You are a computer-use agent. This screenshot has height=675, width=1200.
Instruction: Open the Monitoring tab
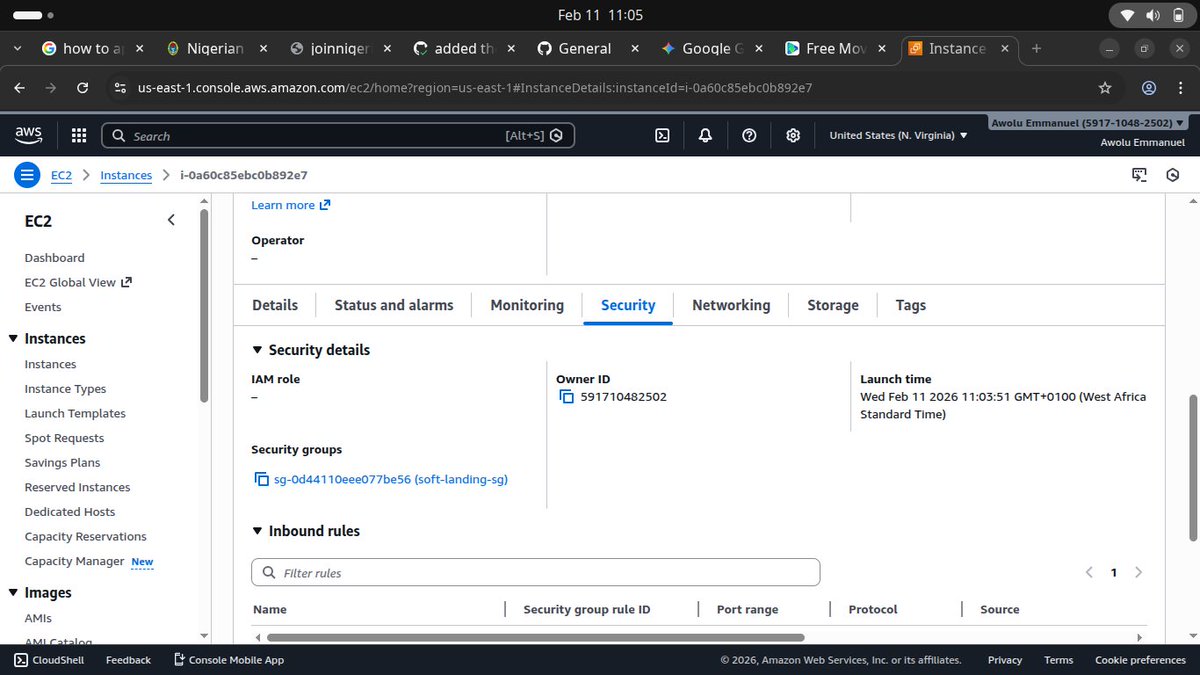tap(527, 306)
